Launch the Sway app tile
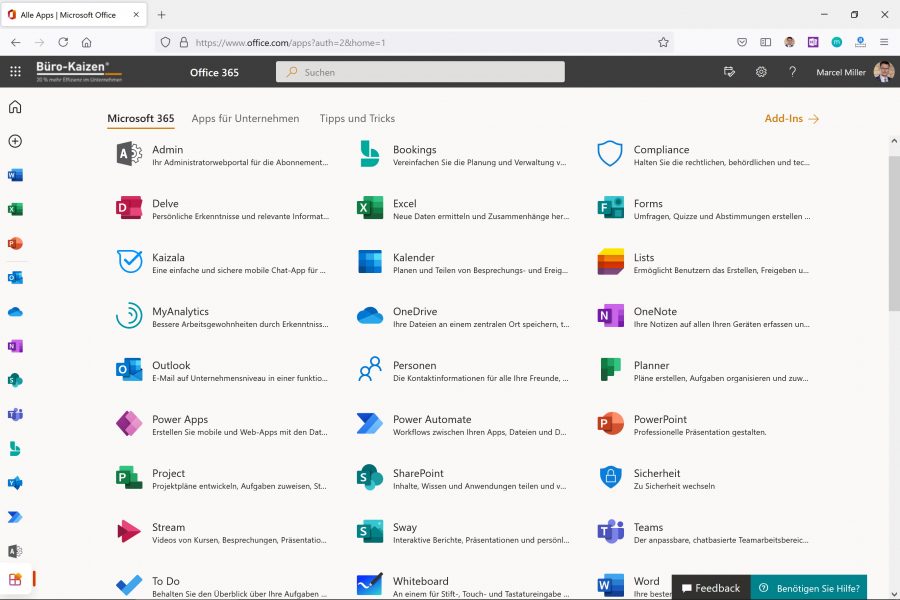The image size is (900, 600). pyautogui.click(x=464, y=532)
